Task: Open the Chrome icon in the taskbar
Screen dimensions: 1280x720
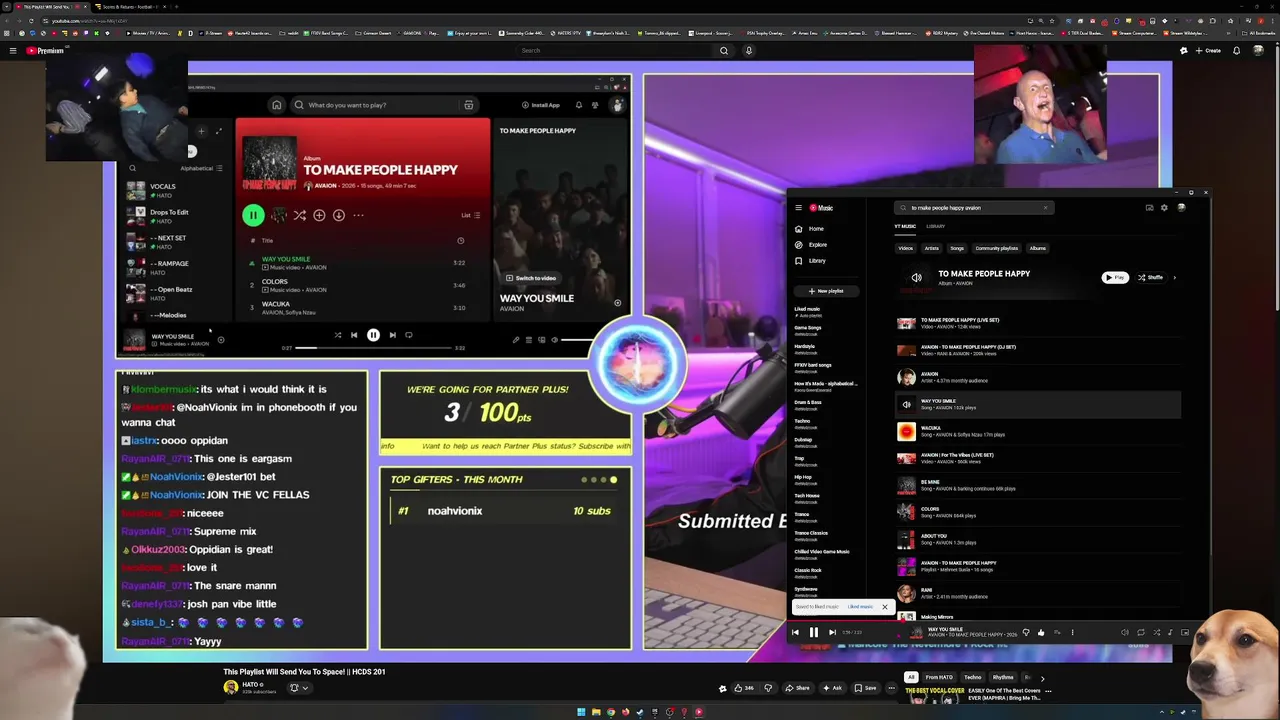Action: point(611,712)
